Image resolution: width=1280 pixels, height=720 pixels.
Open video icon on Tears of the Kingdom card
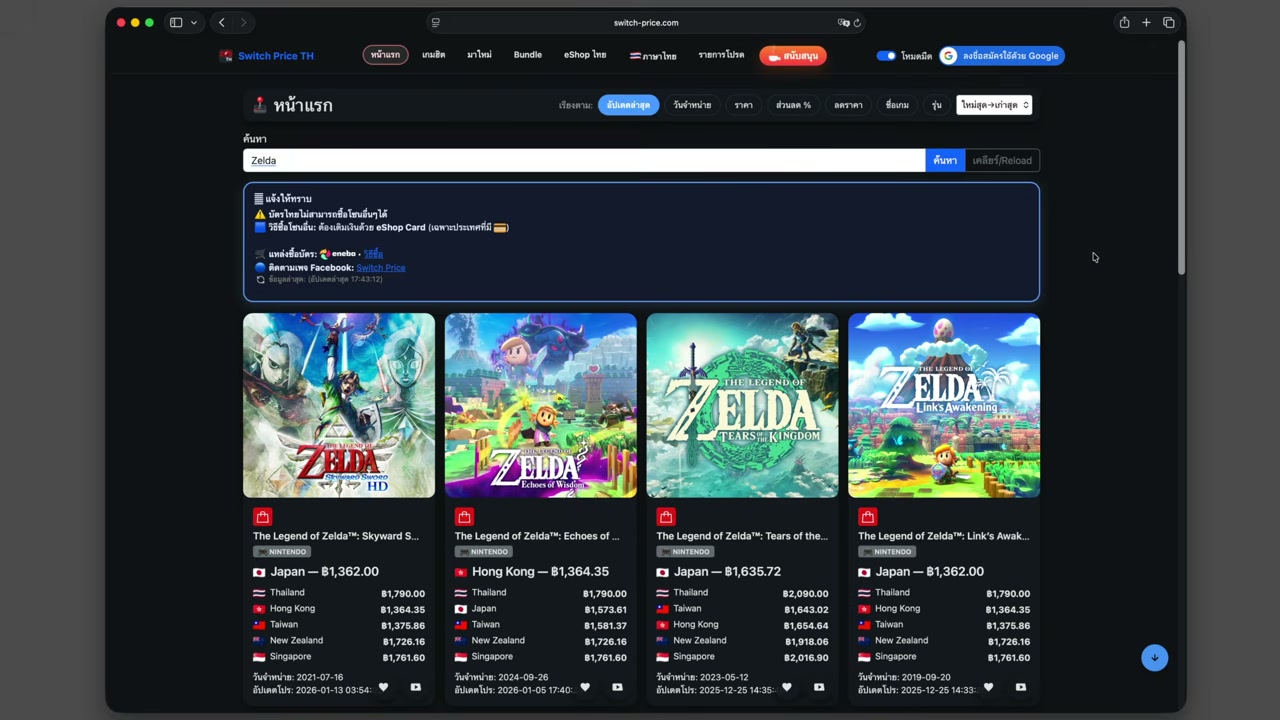pos(819,687)
